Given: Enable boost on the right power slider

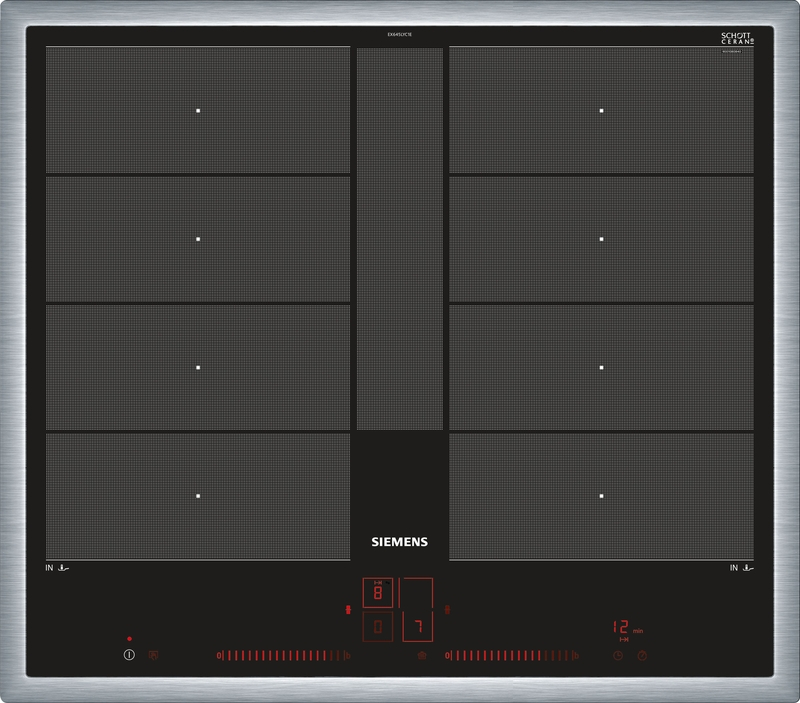Looking at the screenshot, I should 576,655.
